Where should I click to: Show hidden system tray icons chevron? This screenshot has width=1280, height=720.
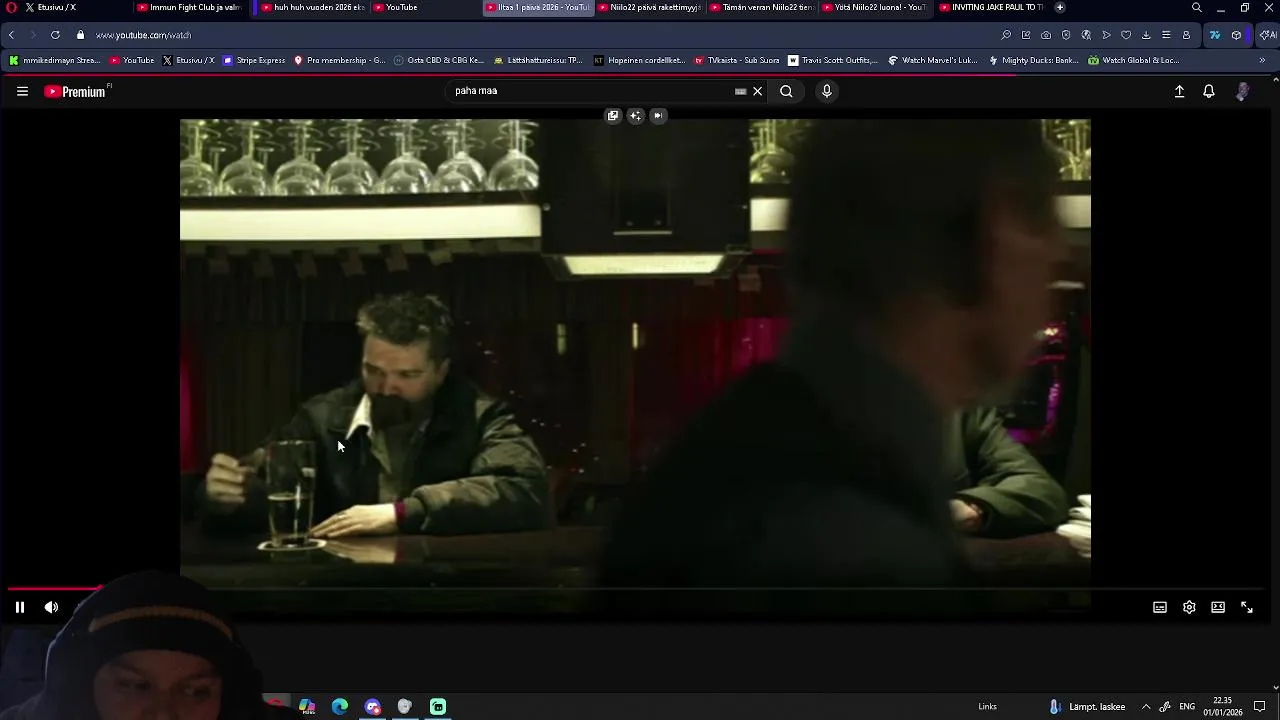pos(1146,707)
